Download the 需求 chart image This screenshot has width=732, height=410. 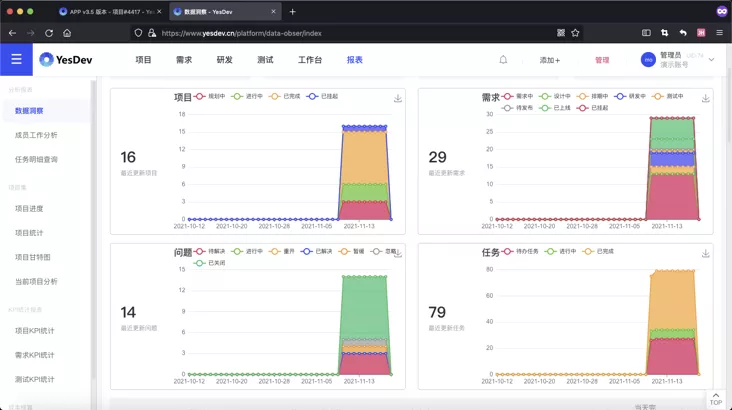coord(705,98)
